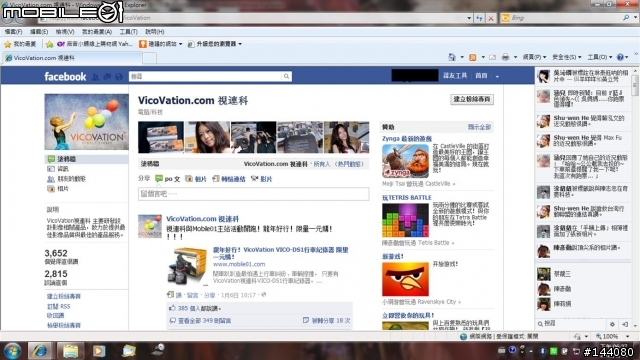Open the notifications globe icon in Facebook header

(119, 76)
